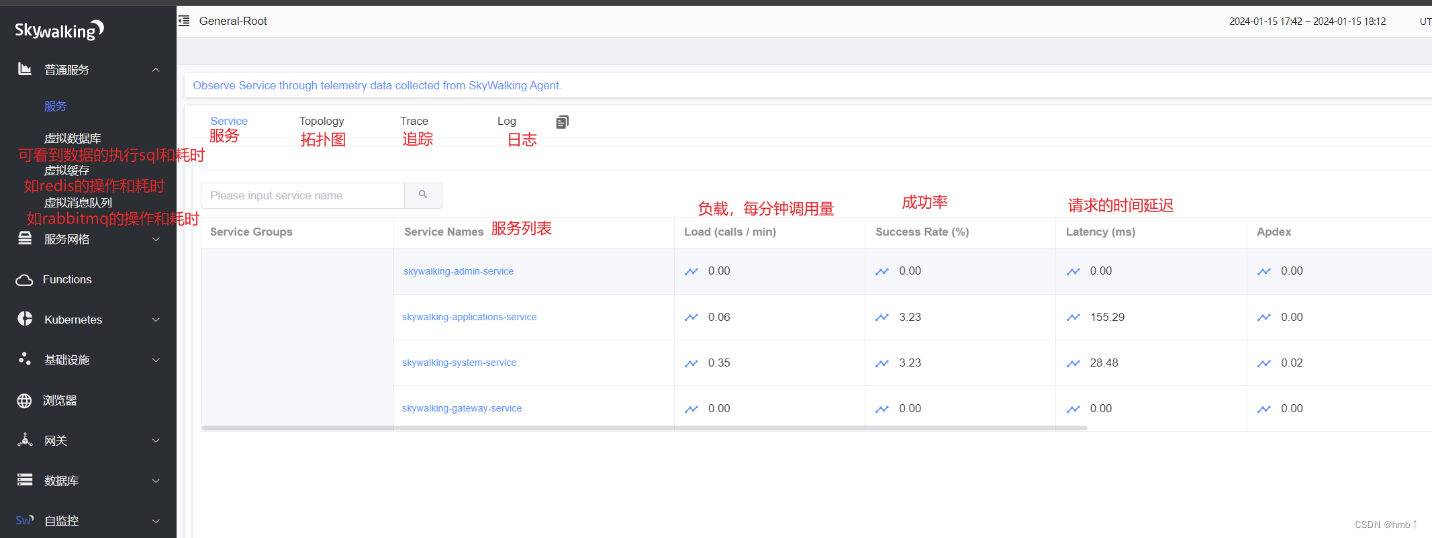The height and width of the screenshot is (538, 1432).
Task: Click the horizontal table scrollbar
Action: 644,428
